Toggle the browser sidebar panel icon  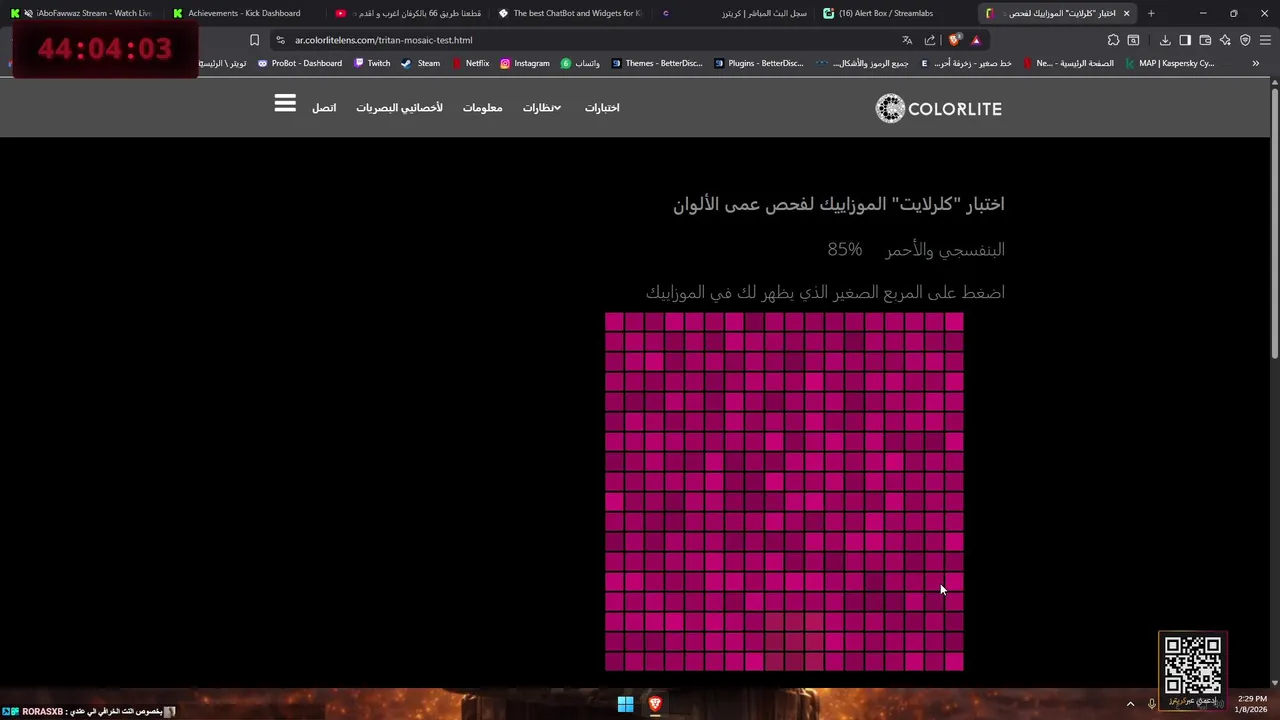pos(1185,40)
